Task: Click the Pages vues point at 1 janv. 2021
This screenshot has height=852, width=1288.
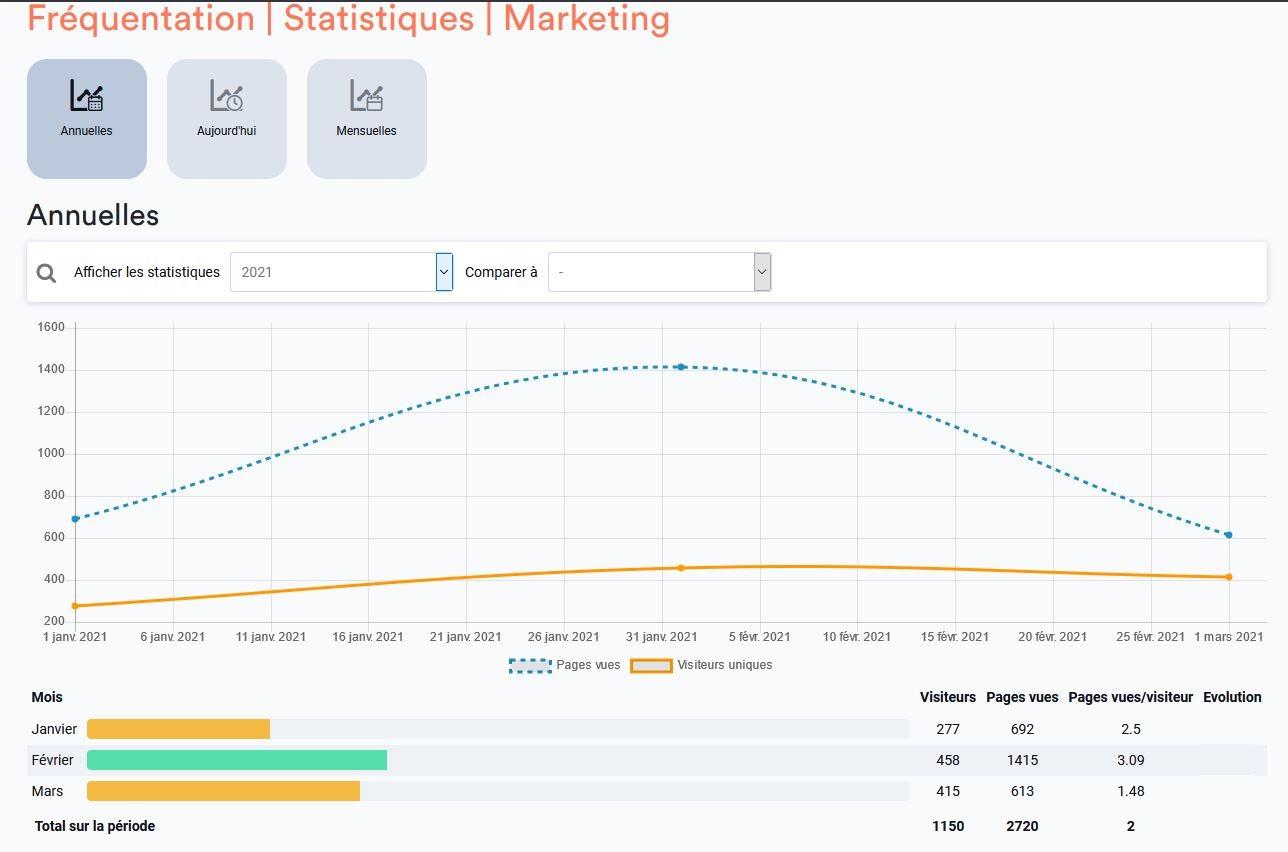Action: [x=75, y=519]
